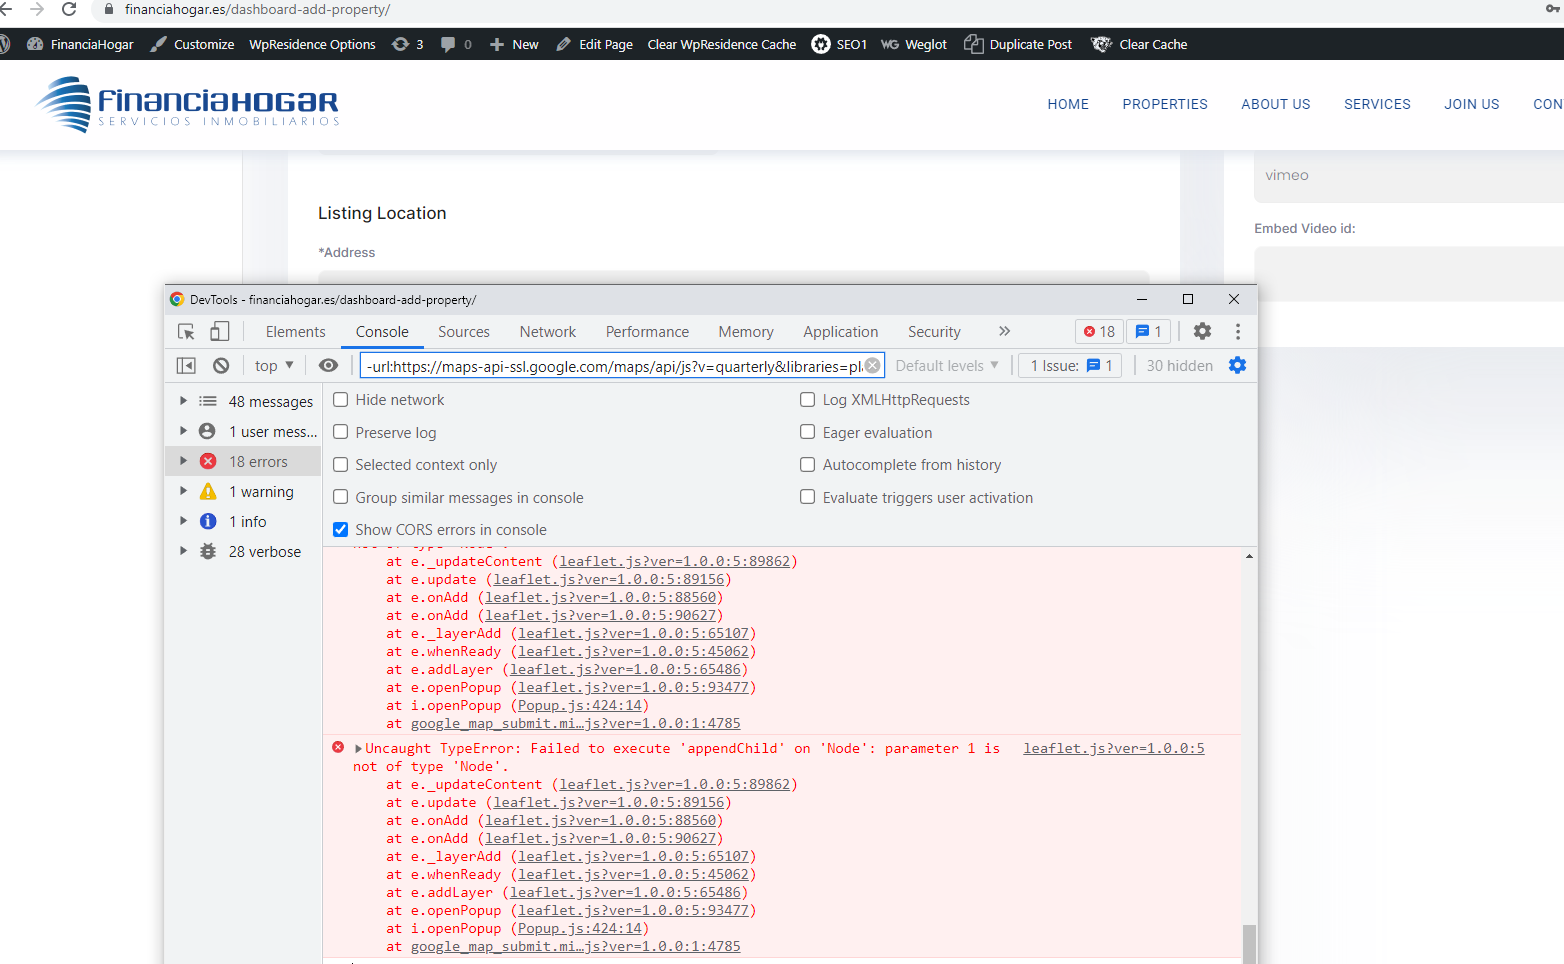Switch to the Performance tab
Viewport: 1564px width, 964px height.
(647, 332)
